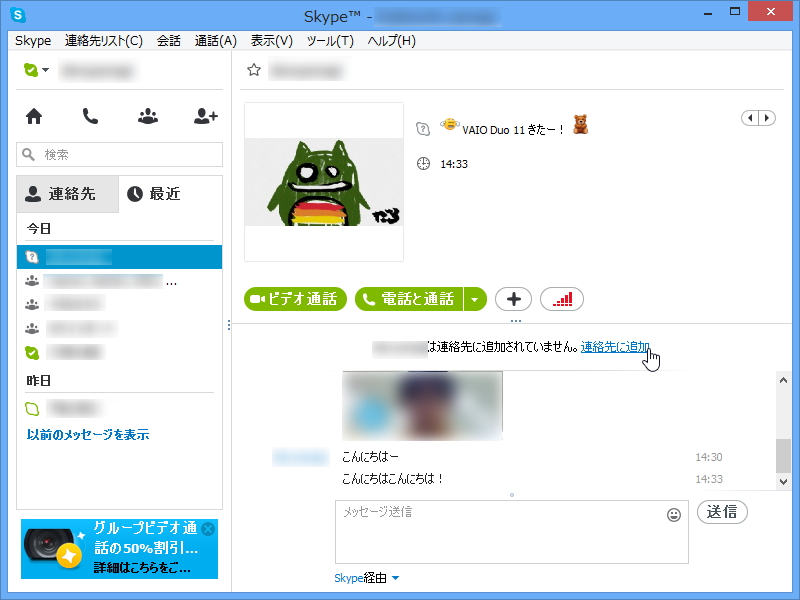Add people with the plus button
Viewport: 800px width, 600px height.
513,299
